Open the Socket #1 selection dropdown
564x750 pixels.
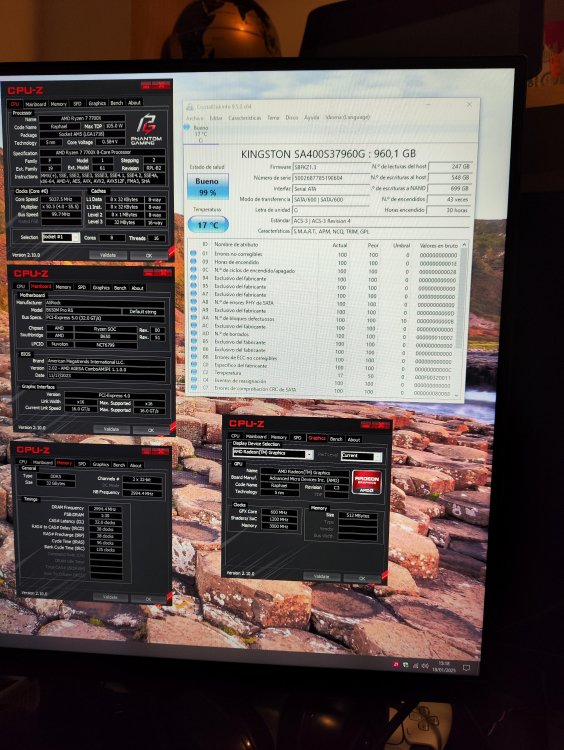point(60,237)
